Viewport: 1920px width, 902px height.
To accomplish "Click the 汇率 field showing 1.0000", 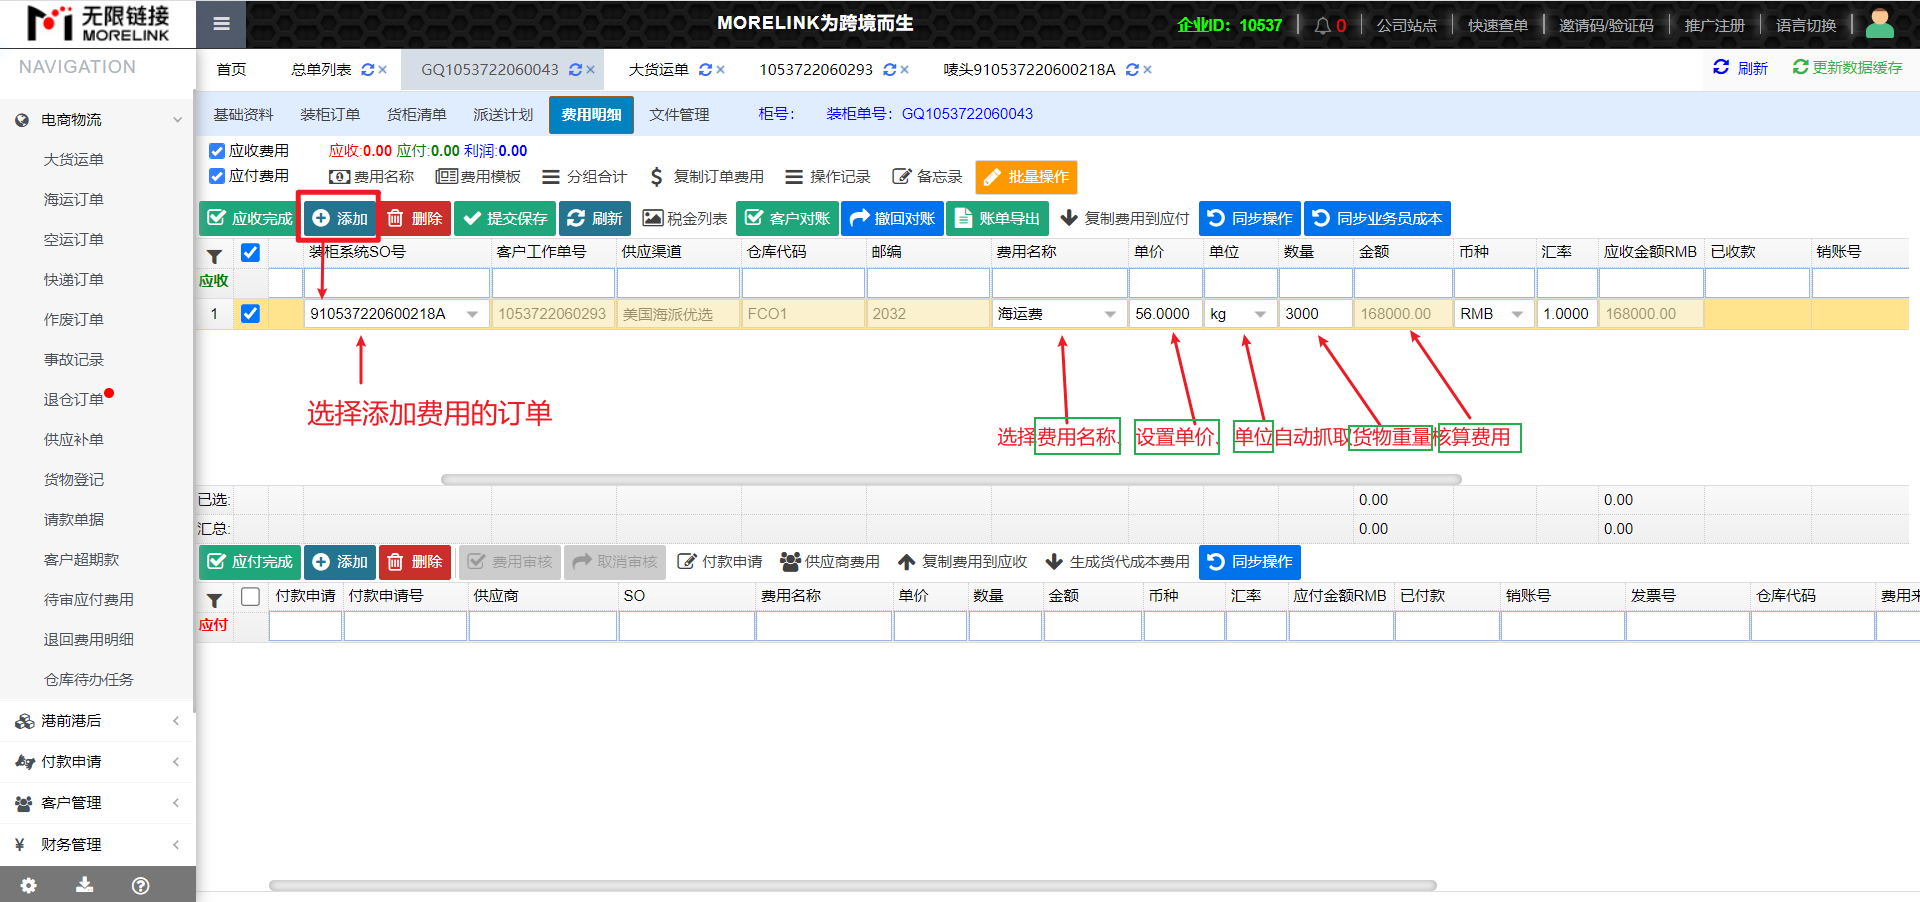I will (1566, 314).
